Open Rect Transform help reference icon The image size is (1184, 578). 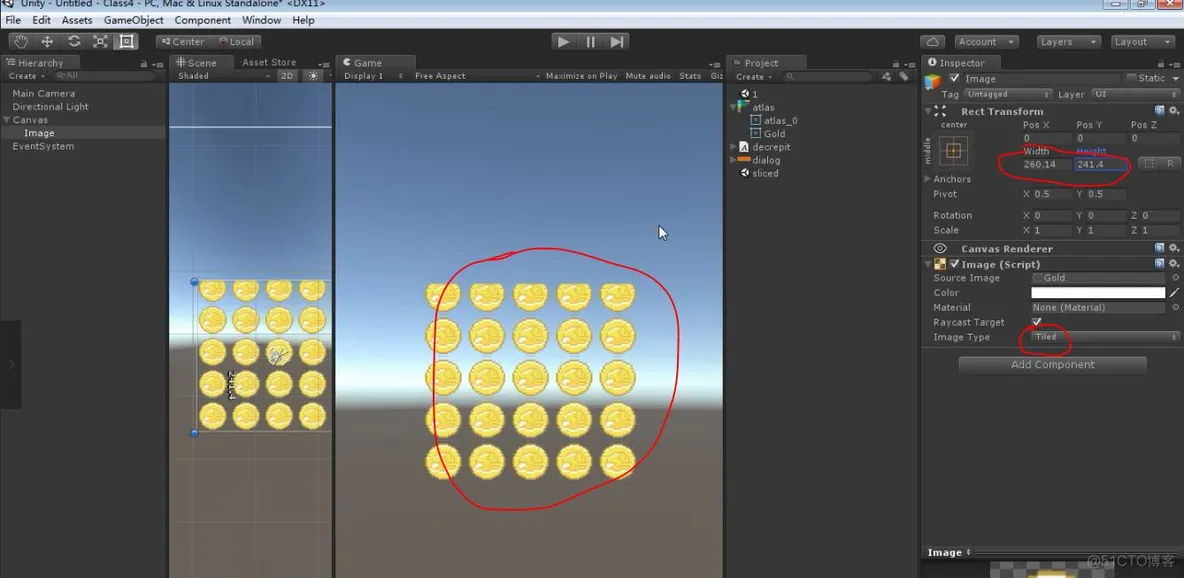click(x=1159, y=110)
